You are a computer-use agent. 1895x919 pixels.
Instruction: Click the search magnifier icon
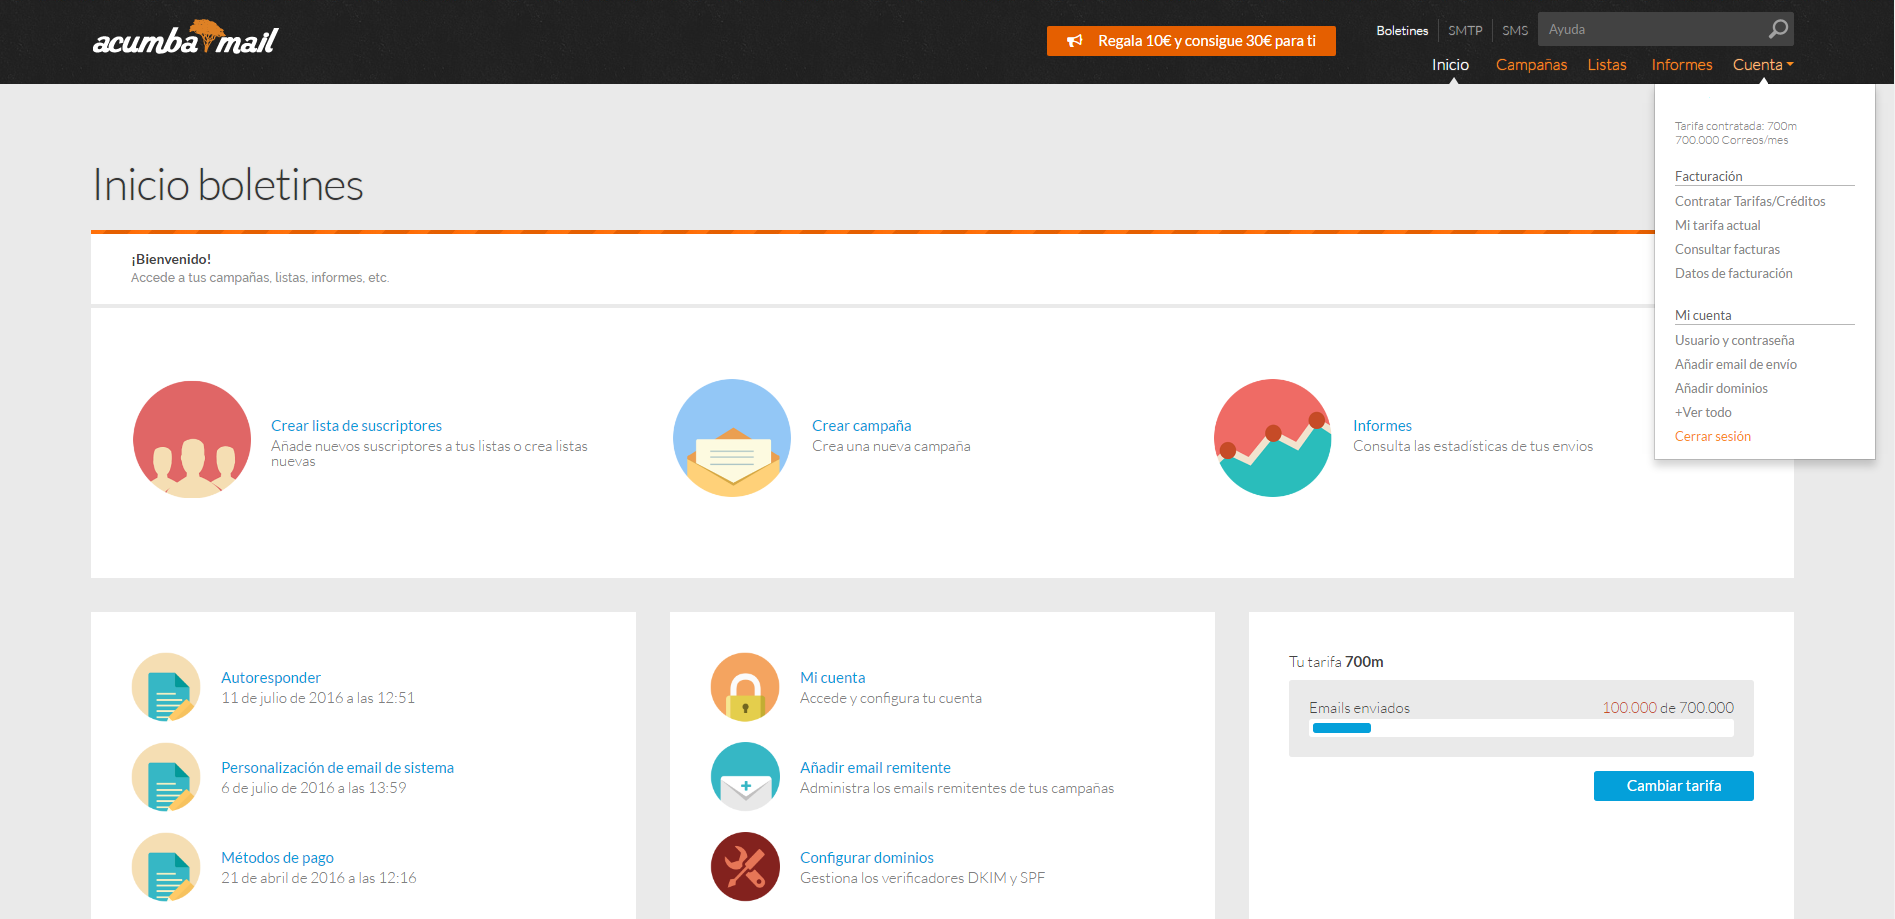coord(1778,29)
